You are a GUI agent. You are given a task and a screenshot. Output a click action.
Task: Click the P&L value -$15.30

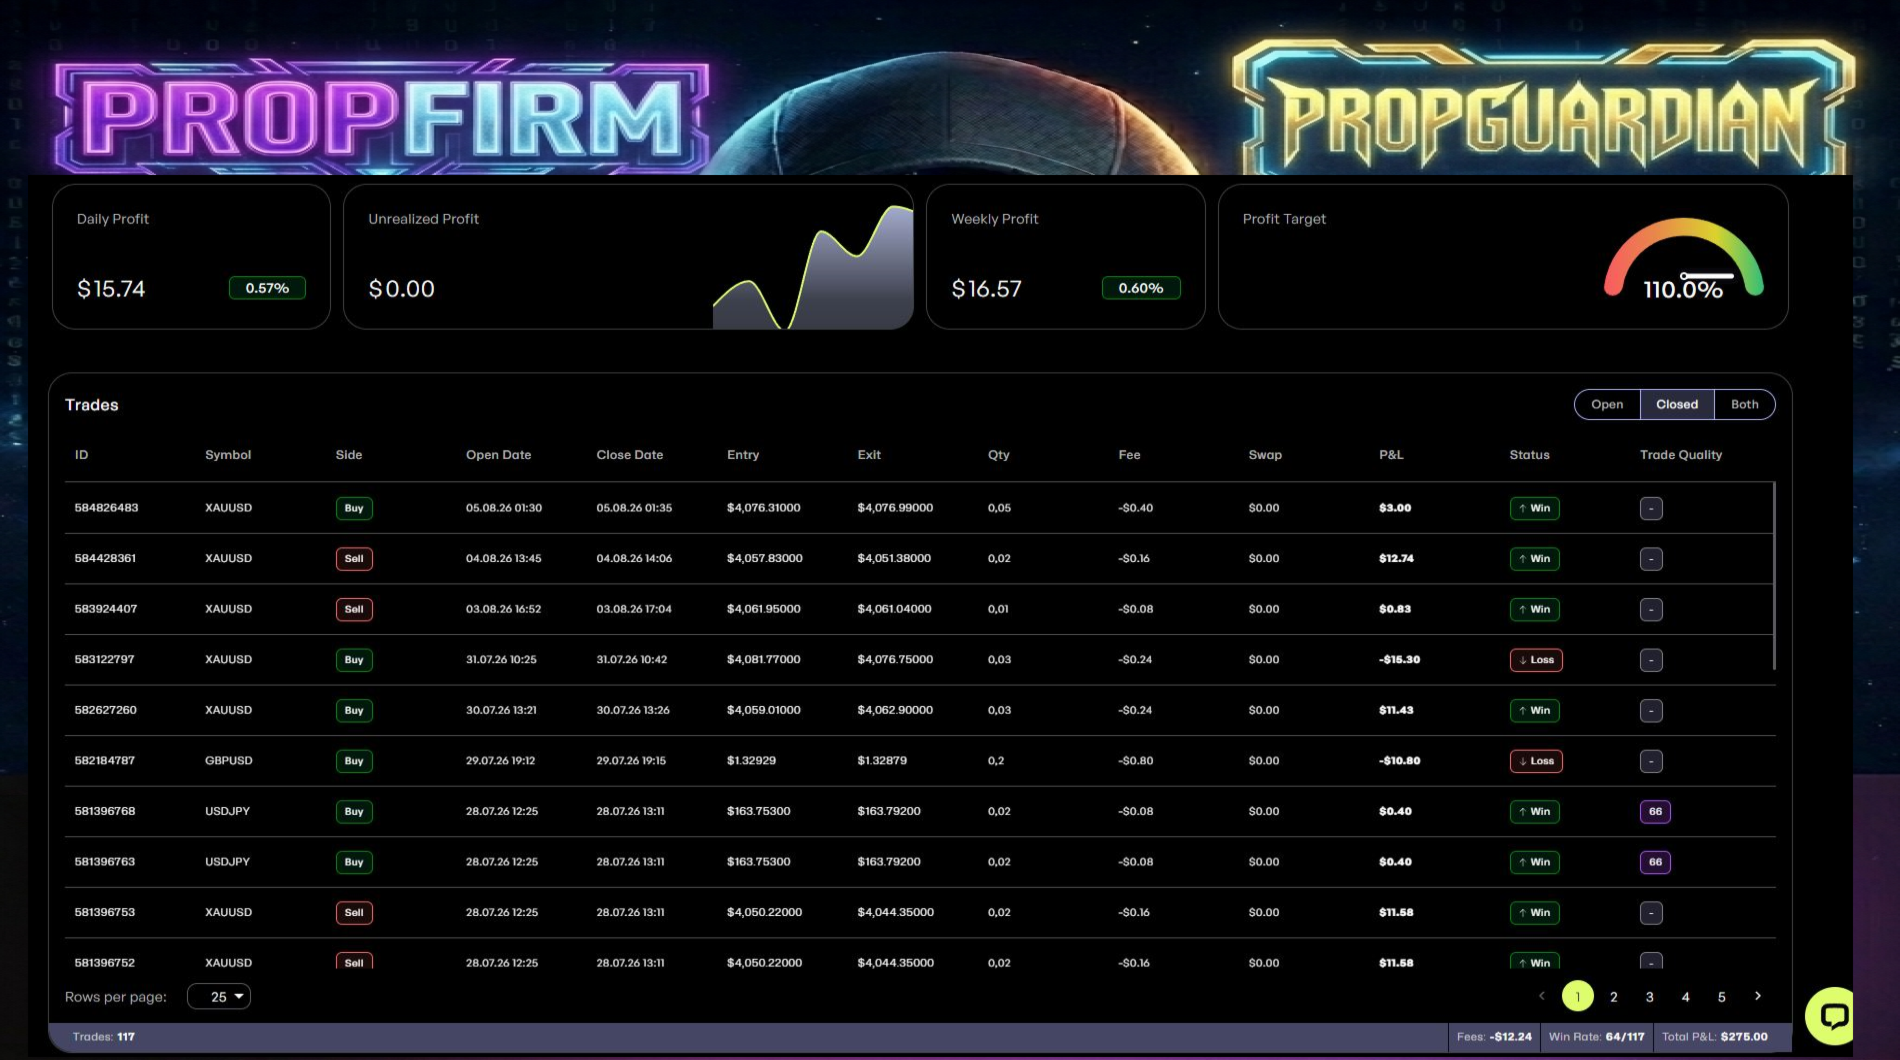1399,660
